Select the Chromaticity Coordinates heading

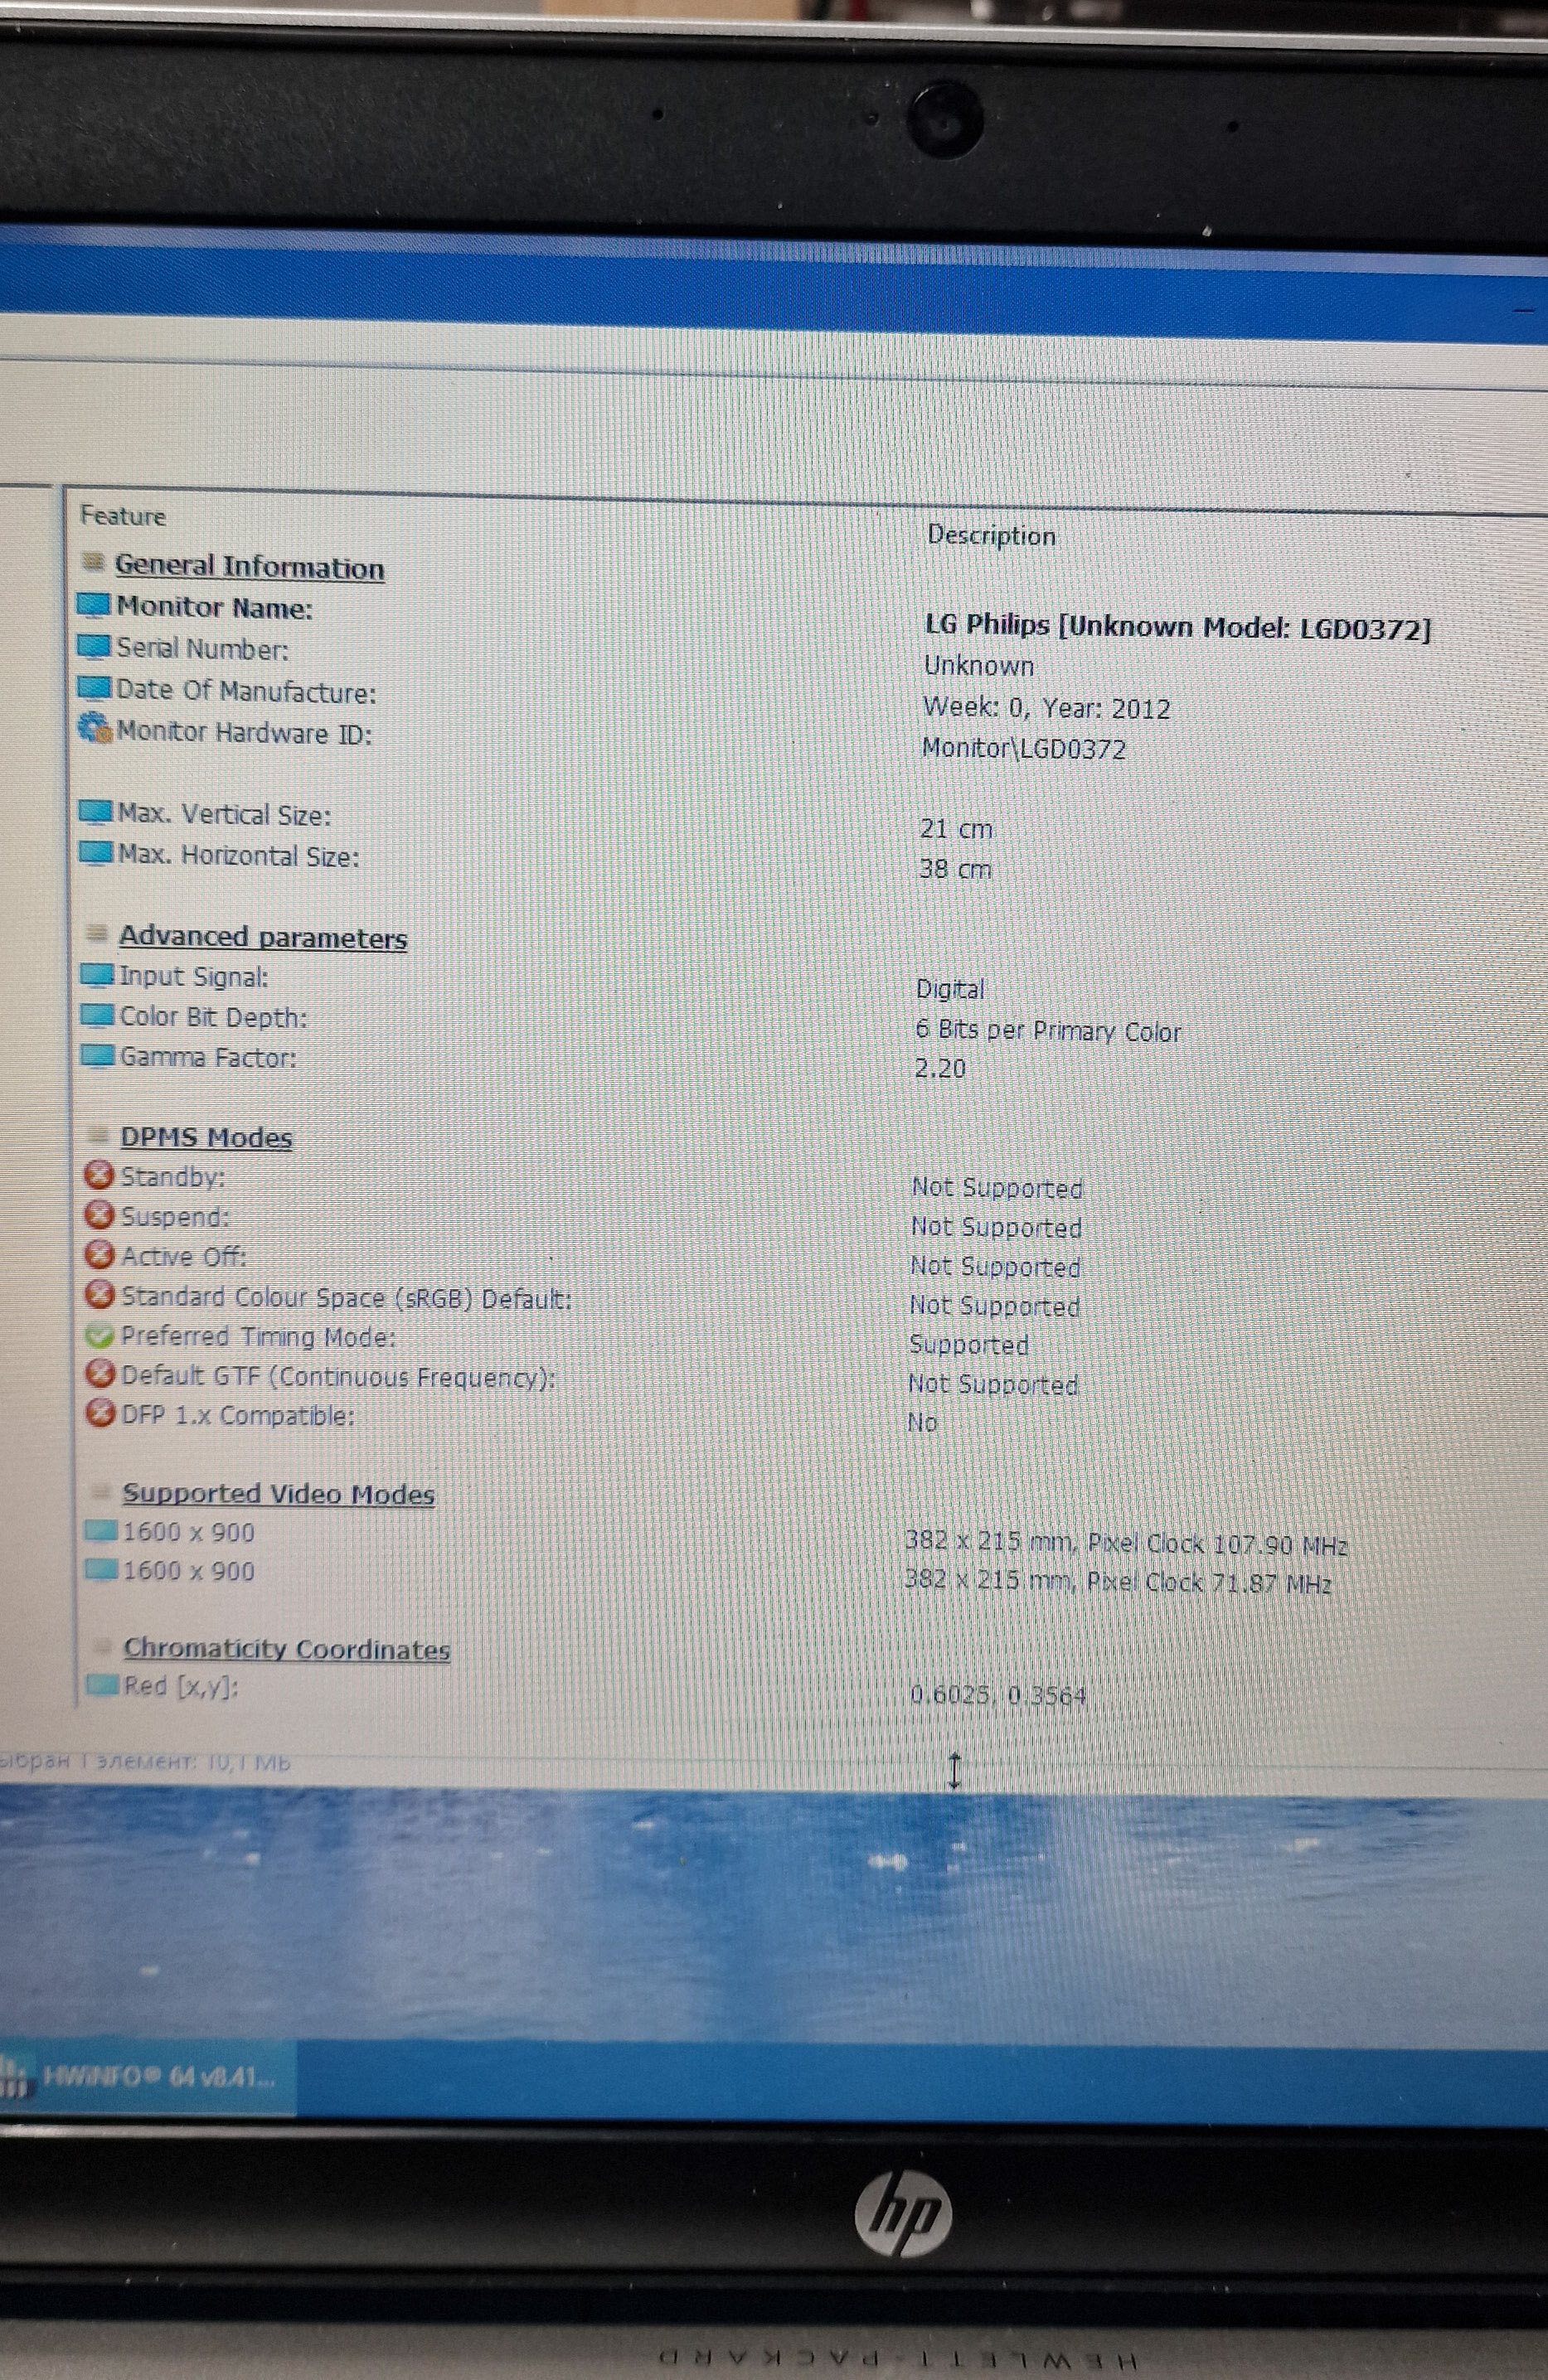click(x=287, y=1649)
